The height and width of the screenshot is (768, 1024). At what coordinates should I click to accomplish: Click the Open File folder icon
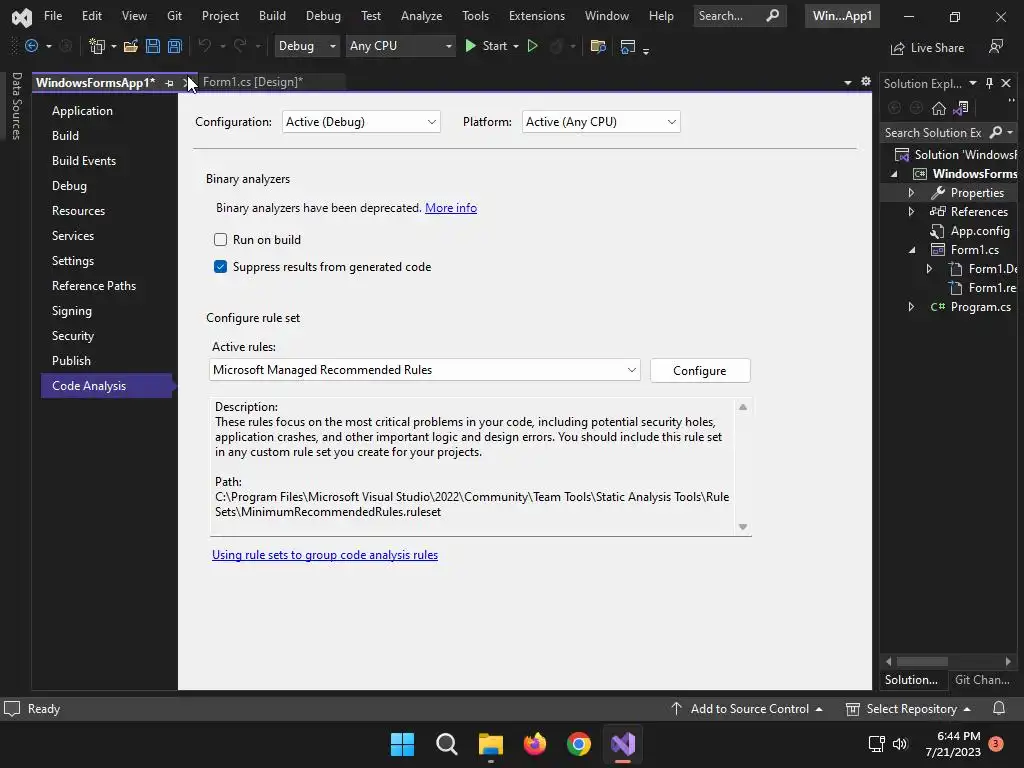coord(131,46)
